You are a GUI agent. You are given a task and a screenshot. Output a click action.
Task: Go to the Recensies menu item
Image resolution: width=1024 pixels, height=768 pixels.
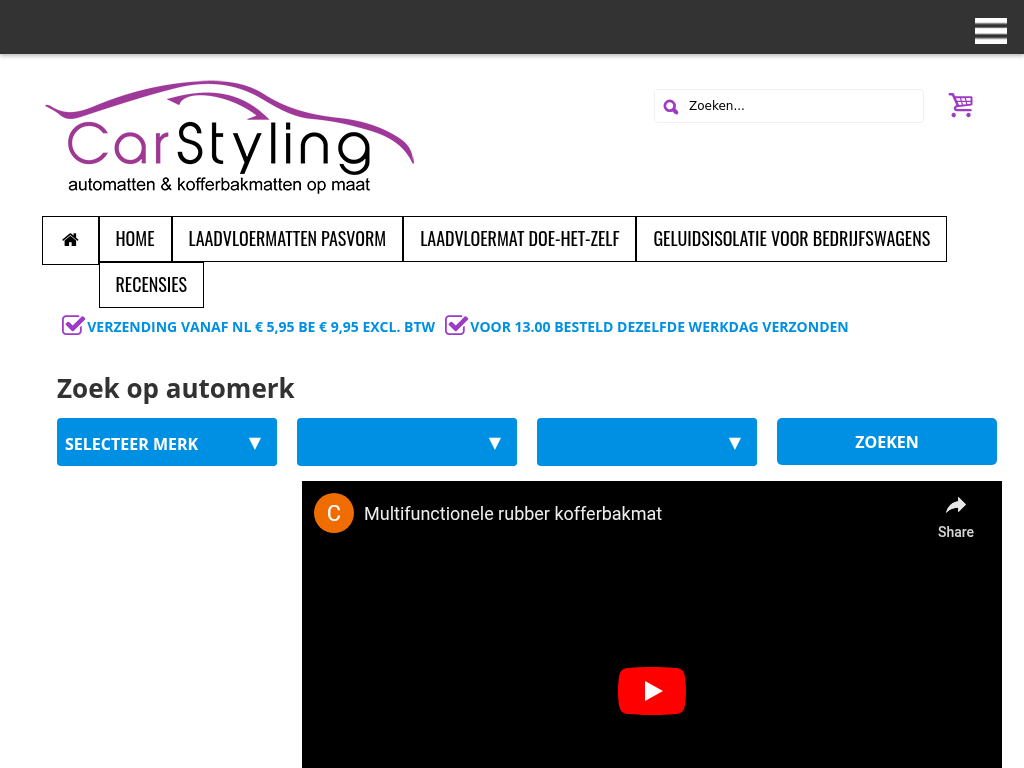[x=151, y=285]
